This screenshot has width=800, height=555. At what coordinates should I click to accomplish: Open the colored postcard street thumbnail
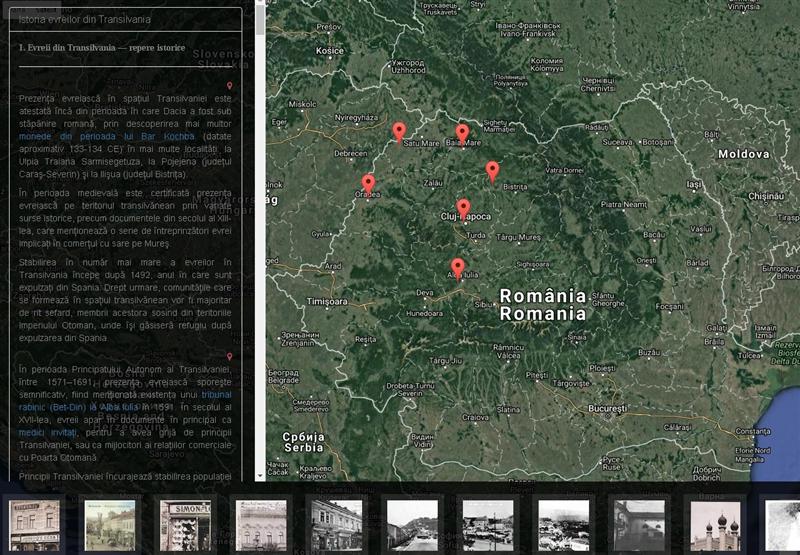pyautogui.click(x=110, y=525)
